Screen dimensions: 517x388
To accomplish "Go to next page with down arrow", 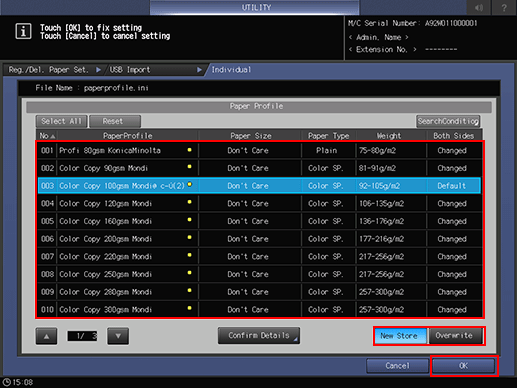I will (x=118, y=336).
